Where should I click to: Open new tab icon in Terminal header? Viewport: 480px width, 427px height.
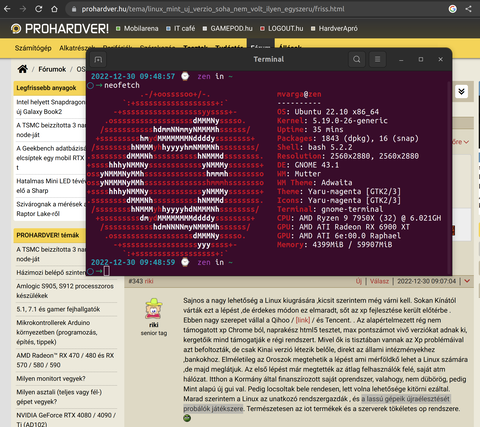[x=98, y=59]
